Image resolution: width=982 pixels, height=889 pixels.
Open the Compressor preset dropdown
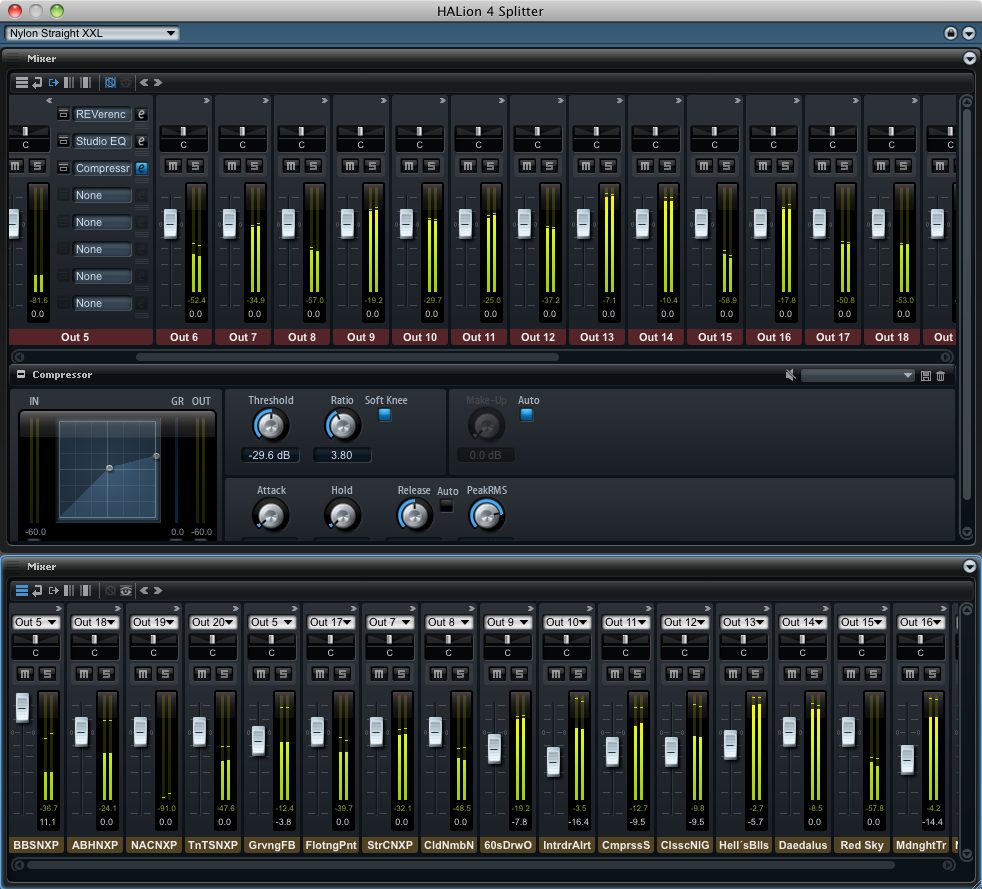857,376
